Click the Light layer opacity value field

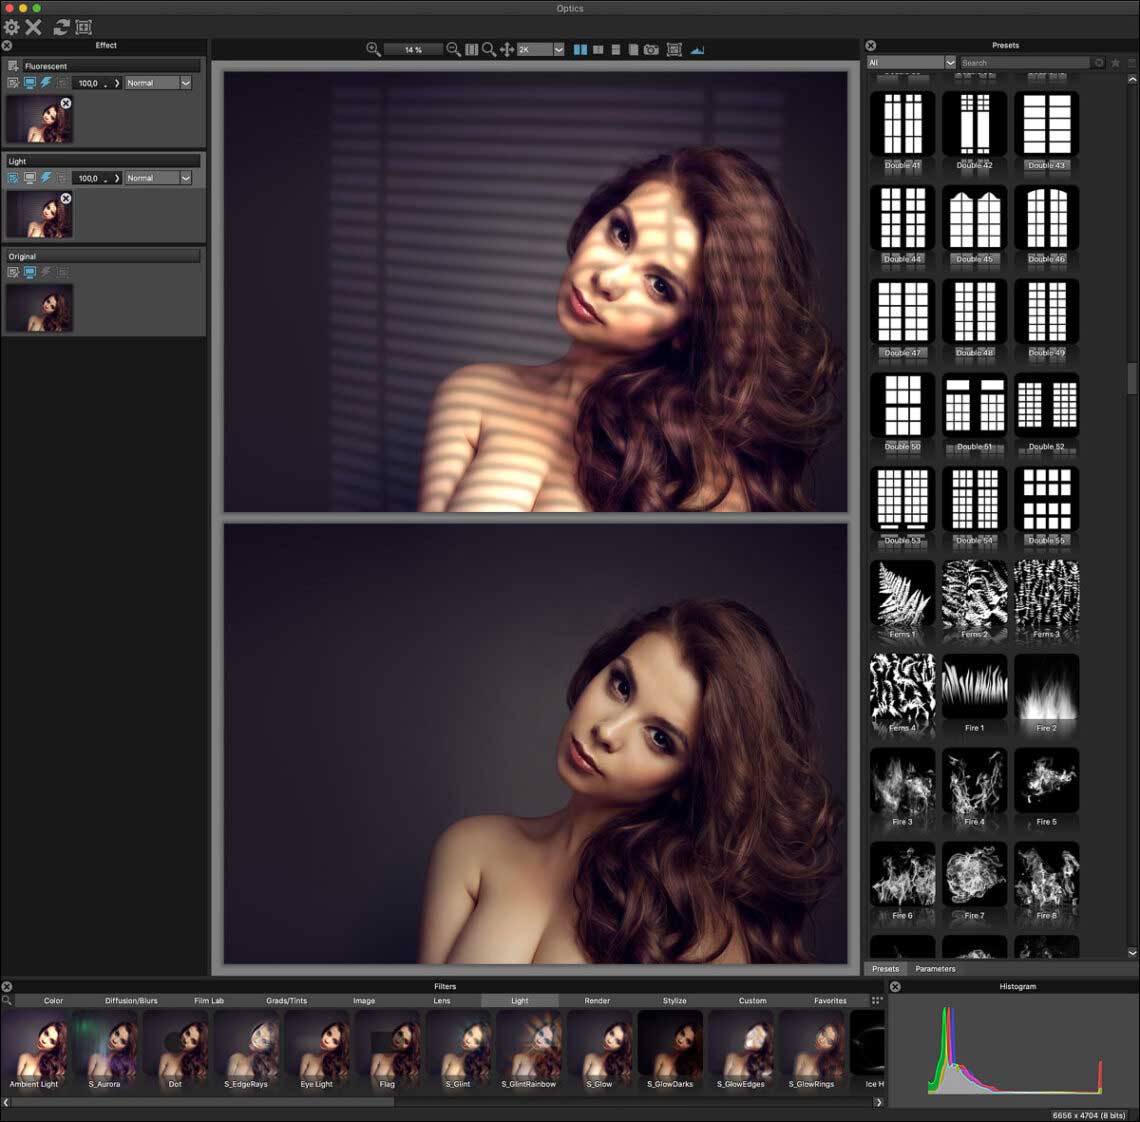point(90,178)
